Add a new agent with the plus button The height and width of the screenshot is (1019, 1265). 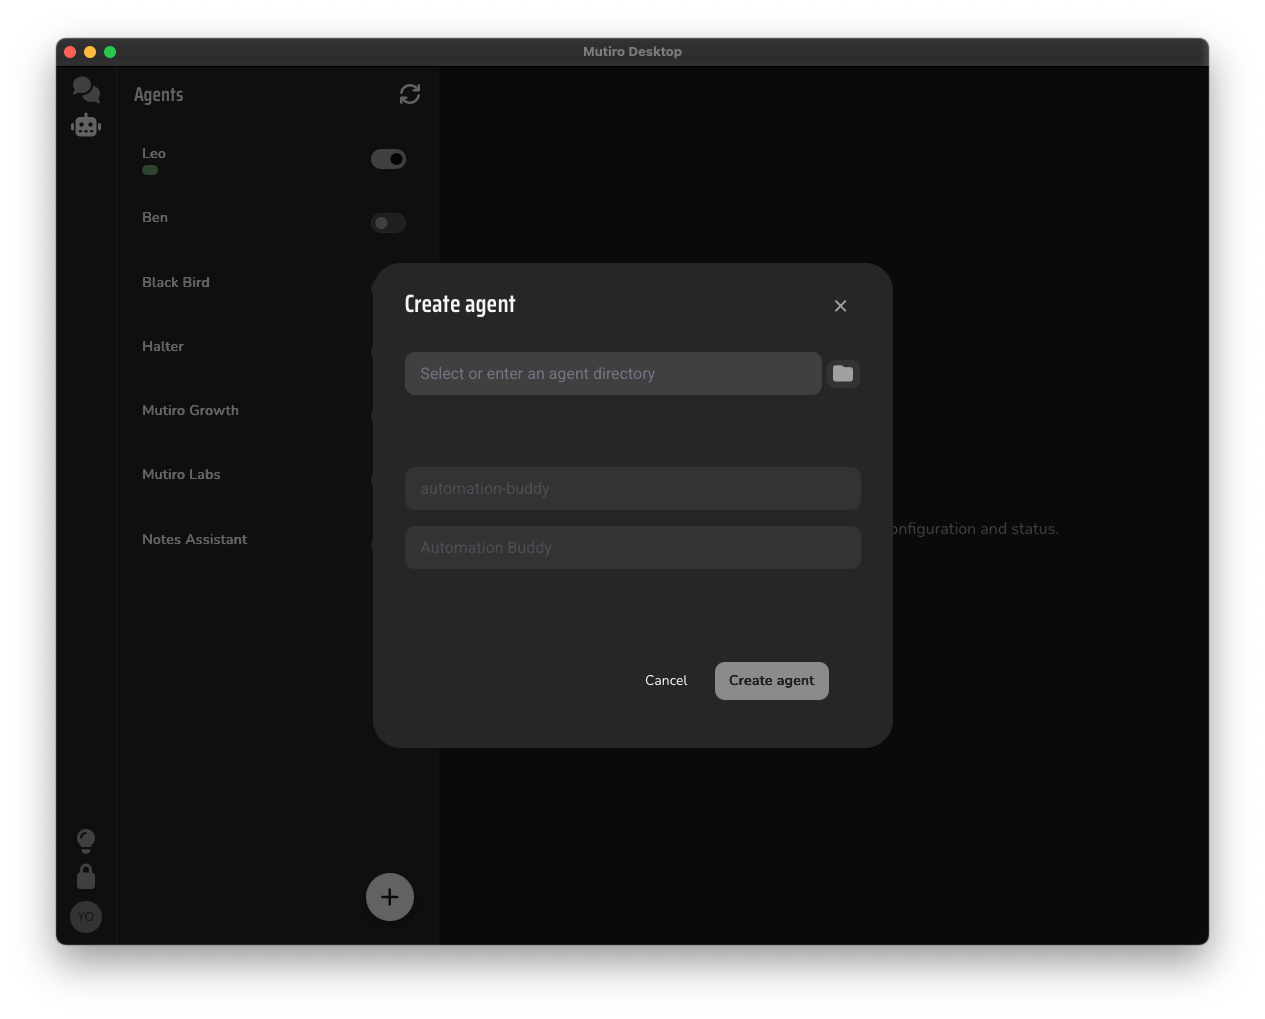(x=389, y=897)
